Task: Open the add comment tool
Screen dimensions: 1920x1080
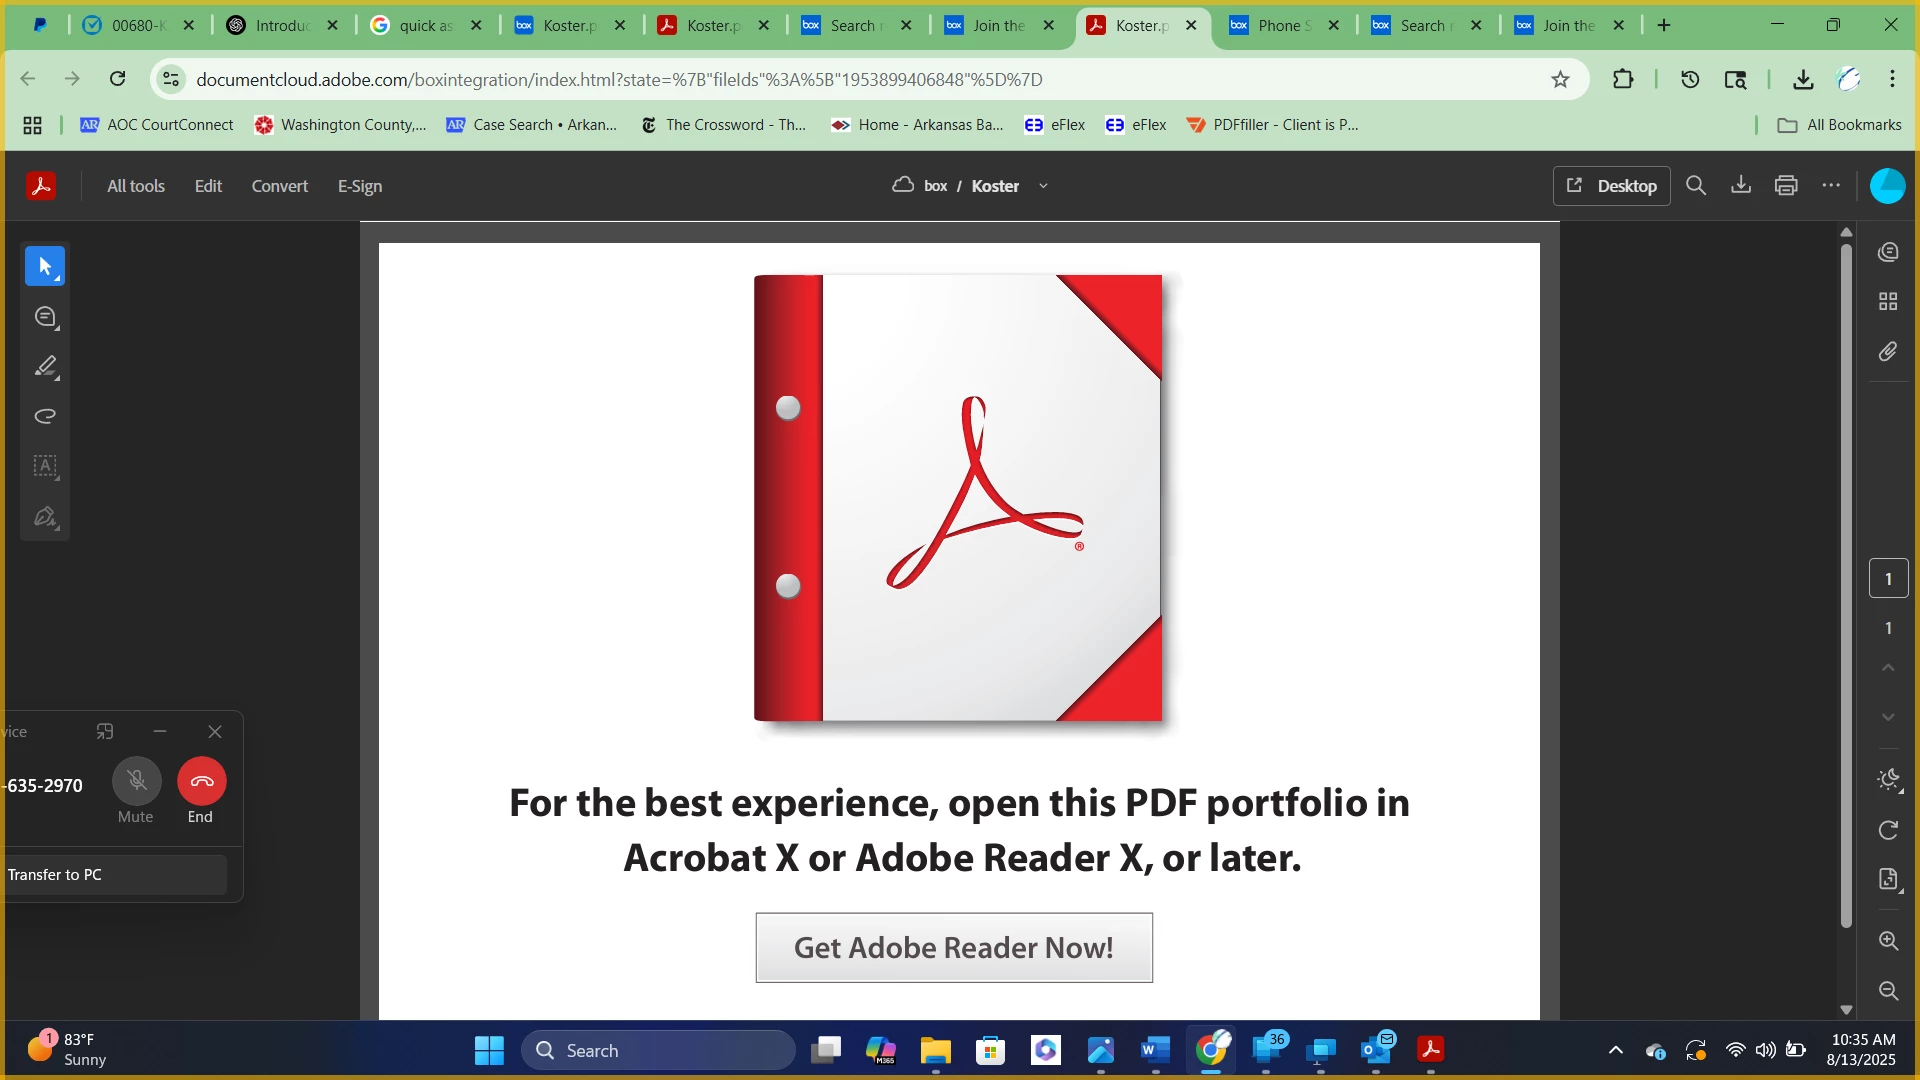Action: (x=45, y=317)
